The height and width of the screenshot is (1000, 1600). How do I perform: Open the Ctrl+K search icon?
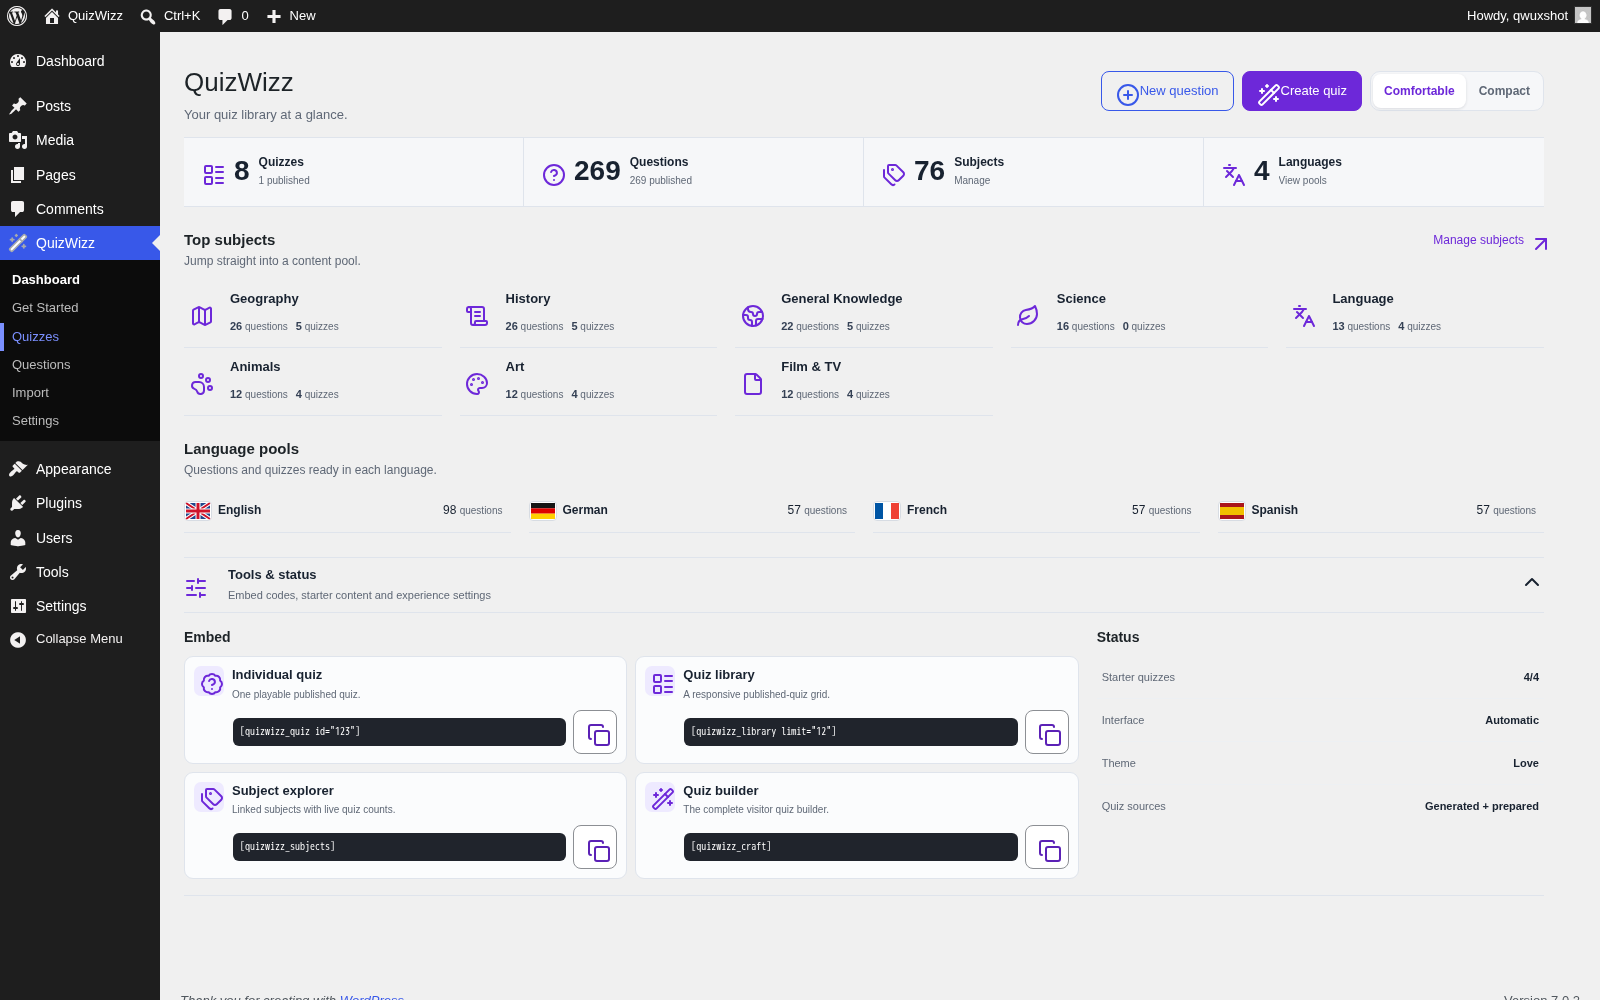(x=148, y=17)
